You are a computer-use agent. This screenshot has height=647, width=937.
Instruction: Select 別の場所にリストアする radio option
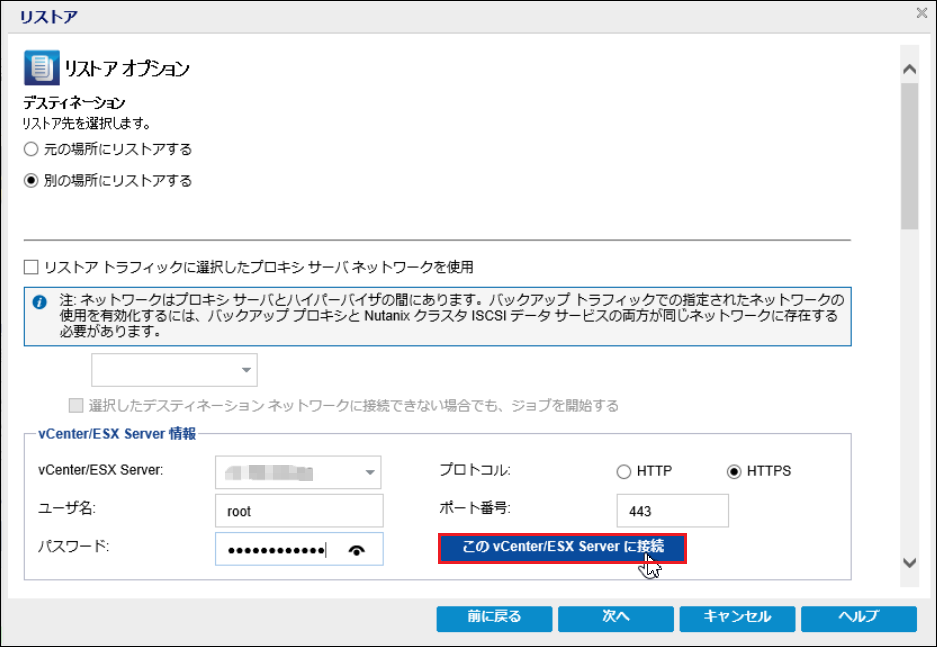pos(31,181)
